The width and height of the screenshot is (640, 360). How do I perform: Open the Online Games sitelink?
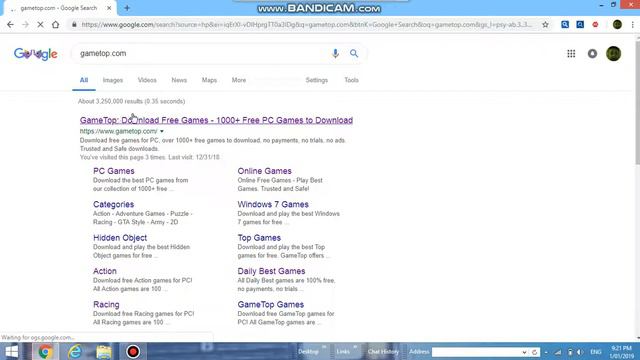coord(264,171)
